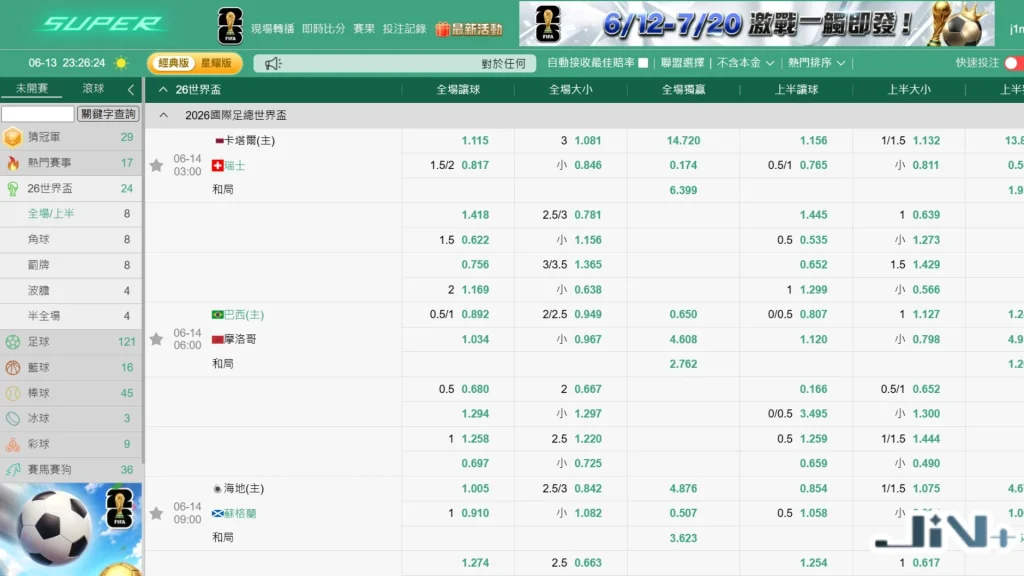Viewport: 1024px width, 576px height.
Task: Click draw odds 3.623
Action: 683,538
